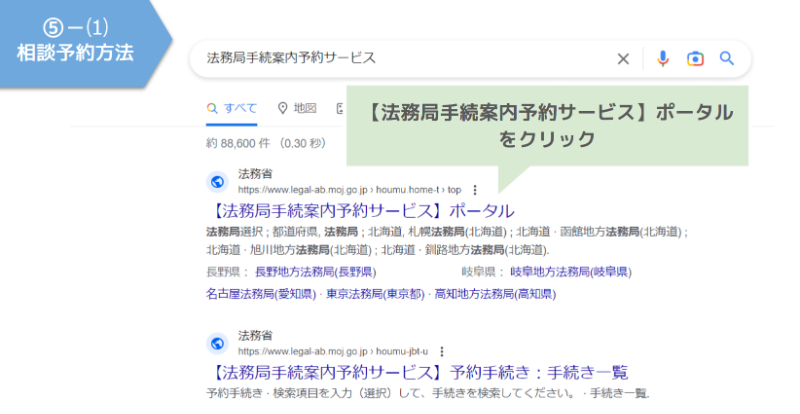Open image search with camera icon
800x414 pixels.
pos(695,59)
